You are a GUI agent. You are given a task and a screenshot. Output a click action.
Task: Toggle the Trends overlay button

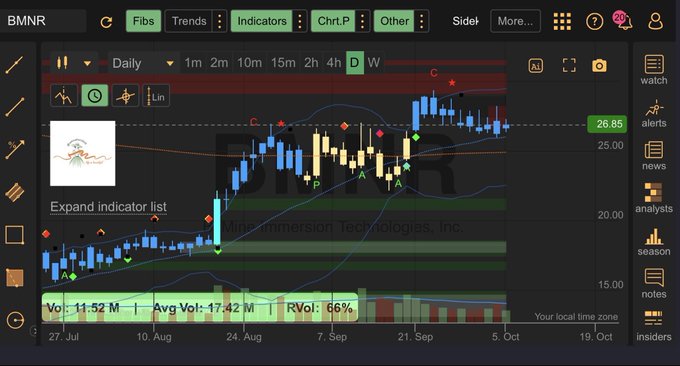click(189, 21)
